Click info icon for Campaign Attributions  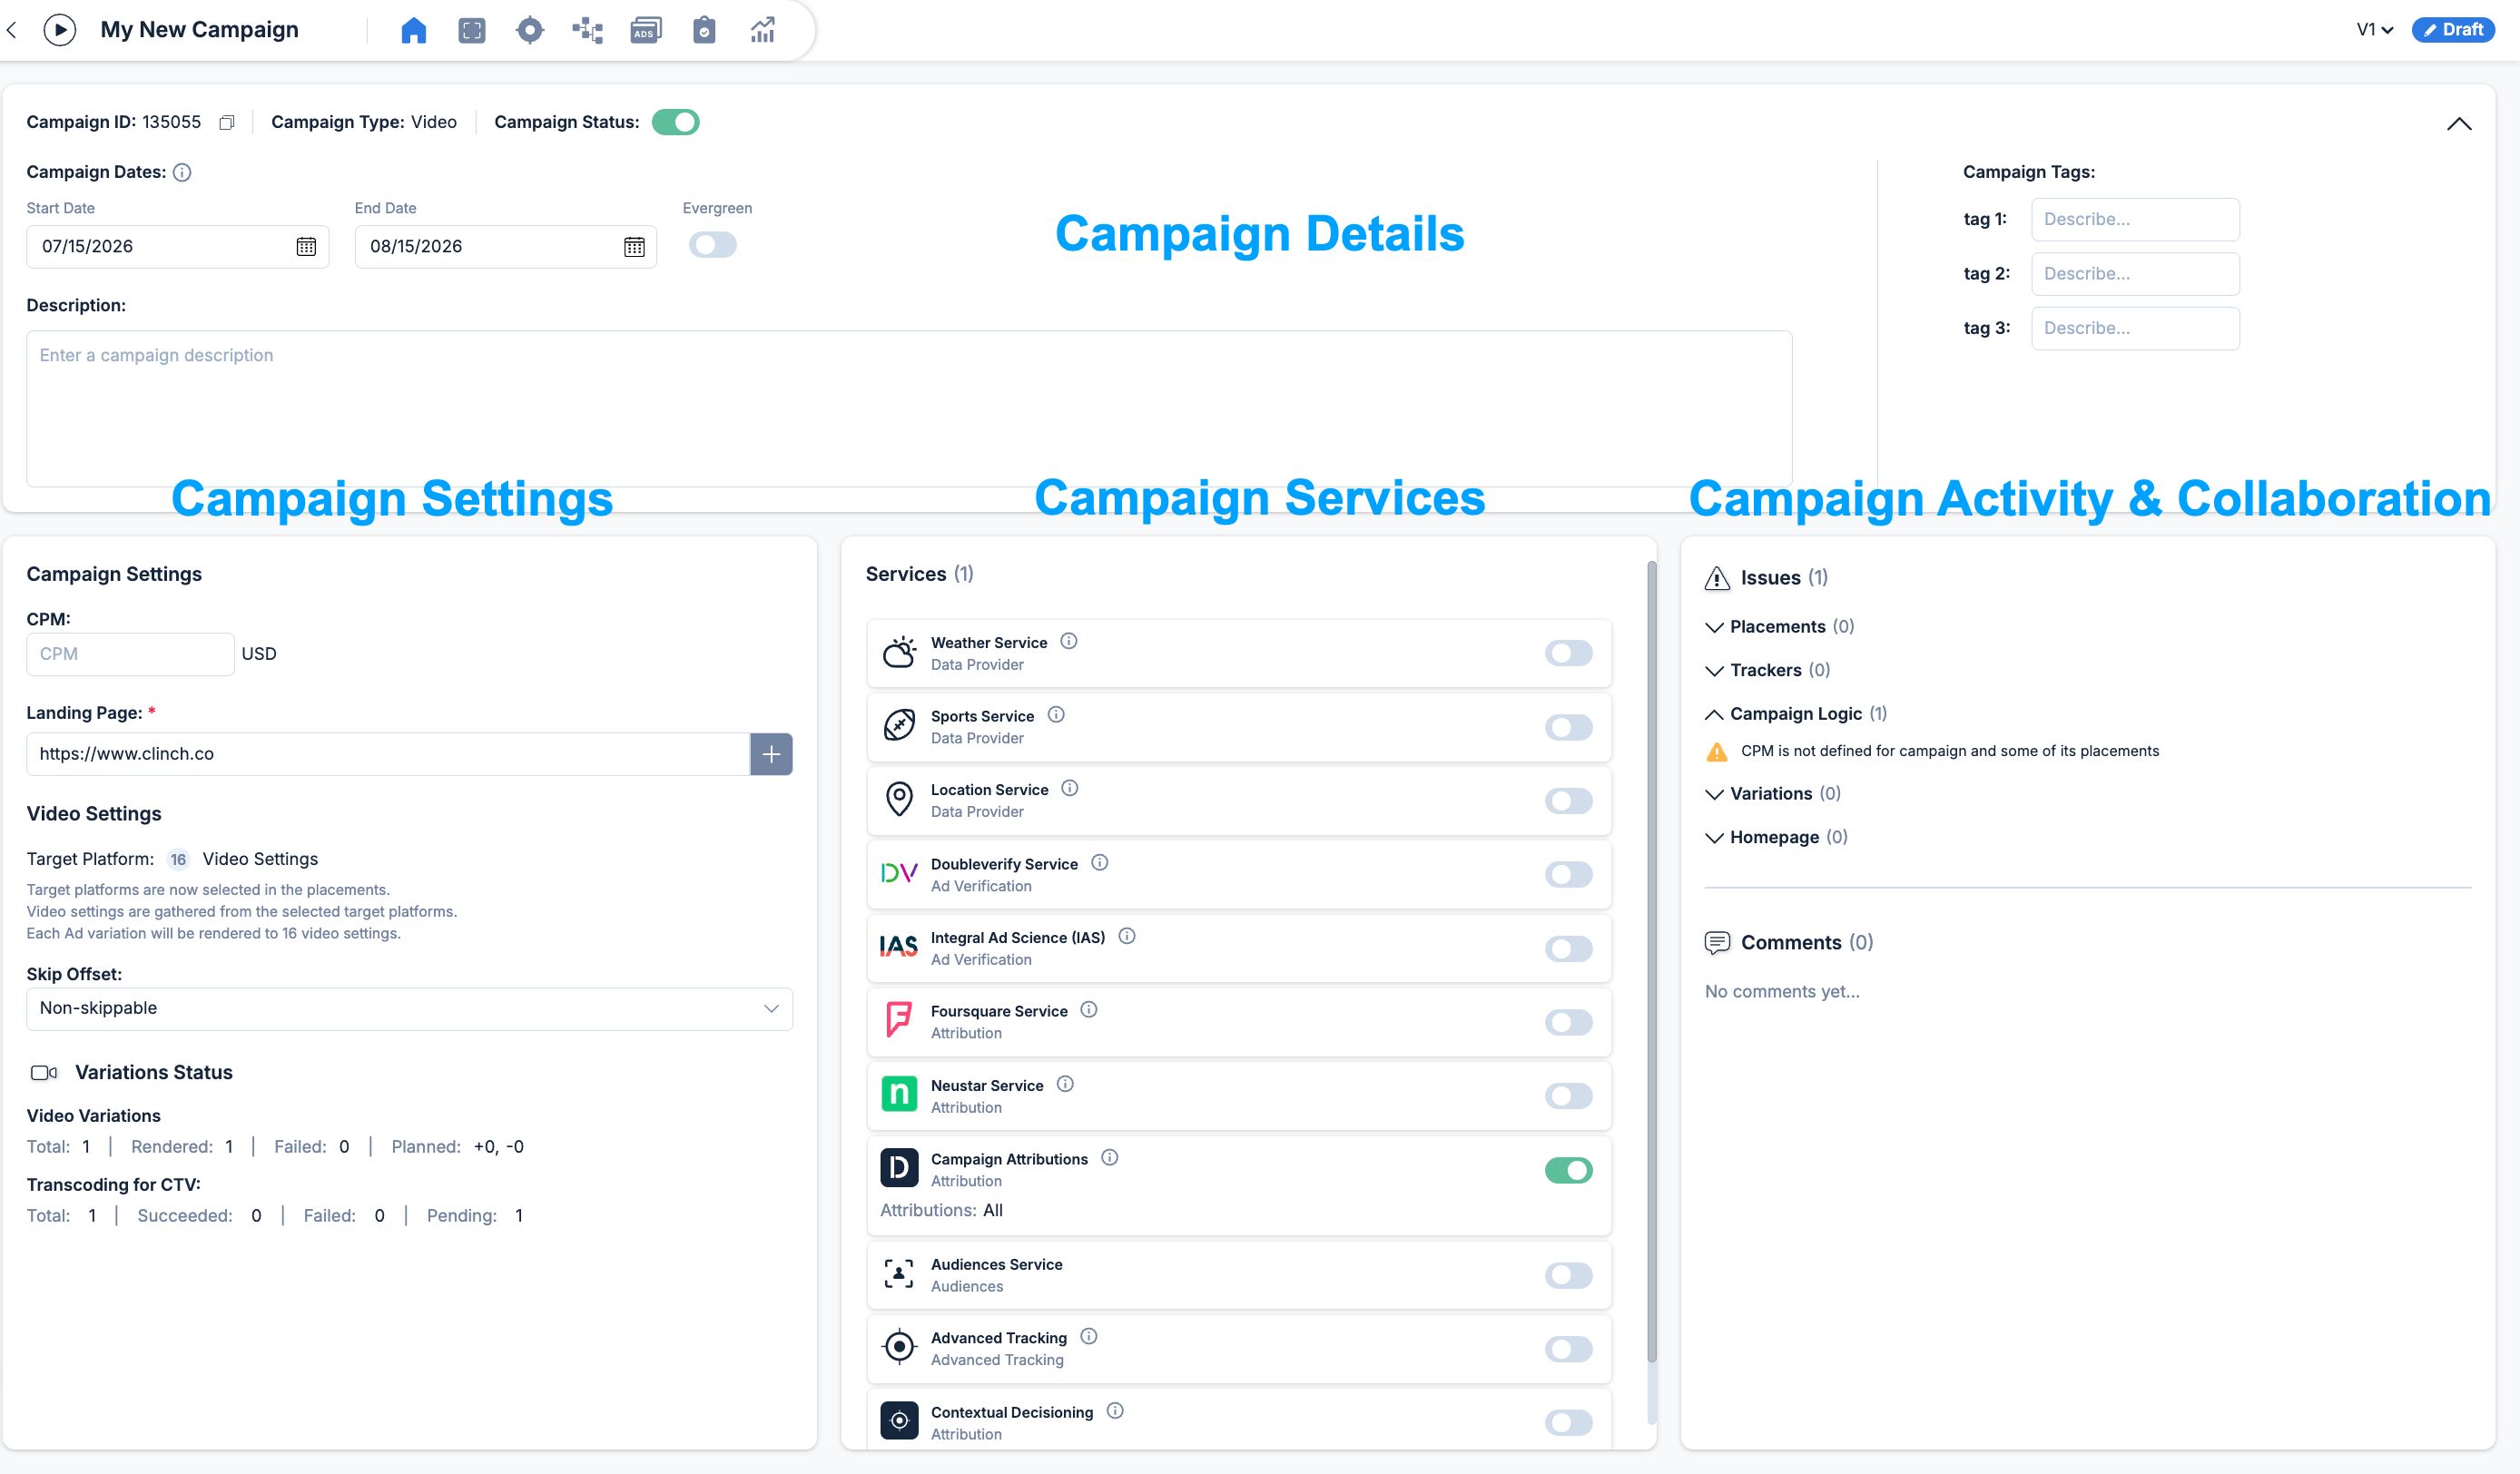point(1110,1157)
